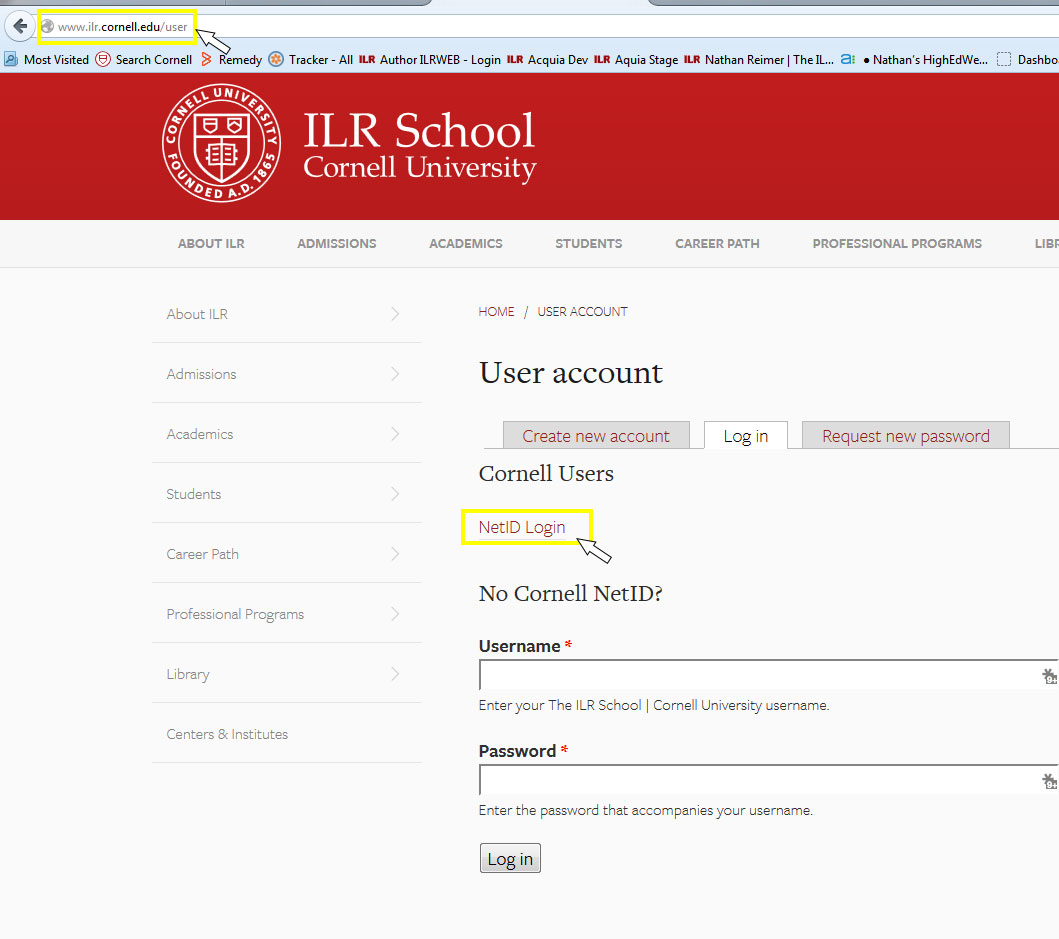Expand the Career Path sidebar chevron
This screenshot has width=1059, height=939.
coord(395,554)
